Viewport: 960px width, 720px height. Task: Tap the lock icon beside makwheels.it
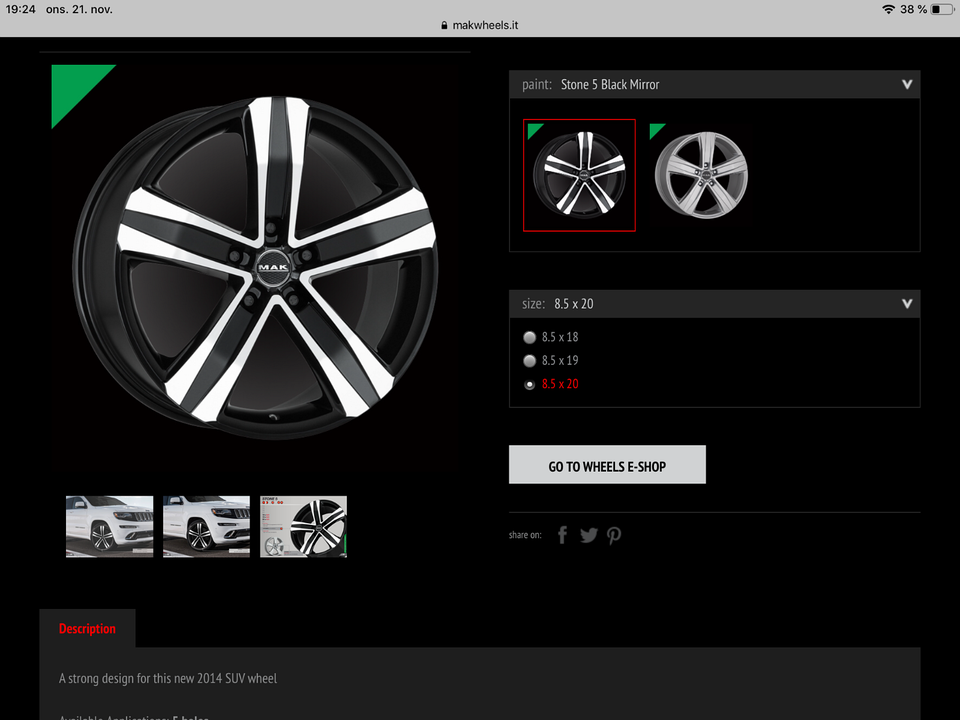(x=444, y=25)
